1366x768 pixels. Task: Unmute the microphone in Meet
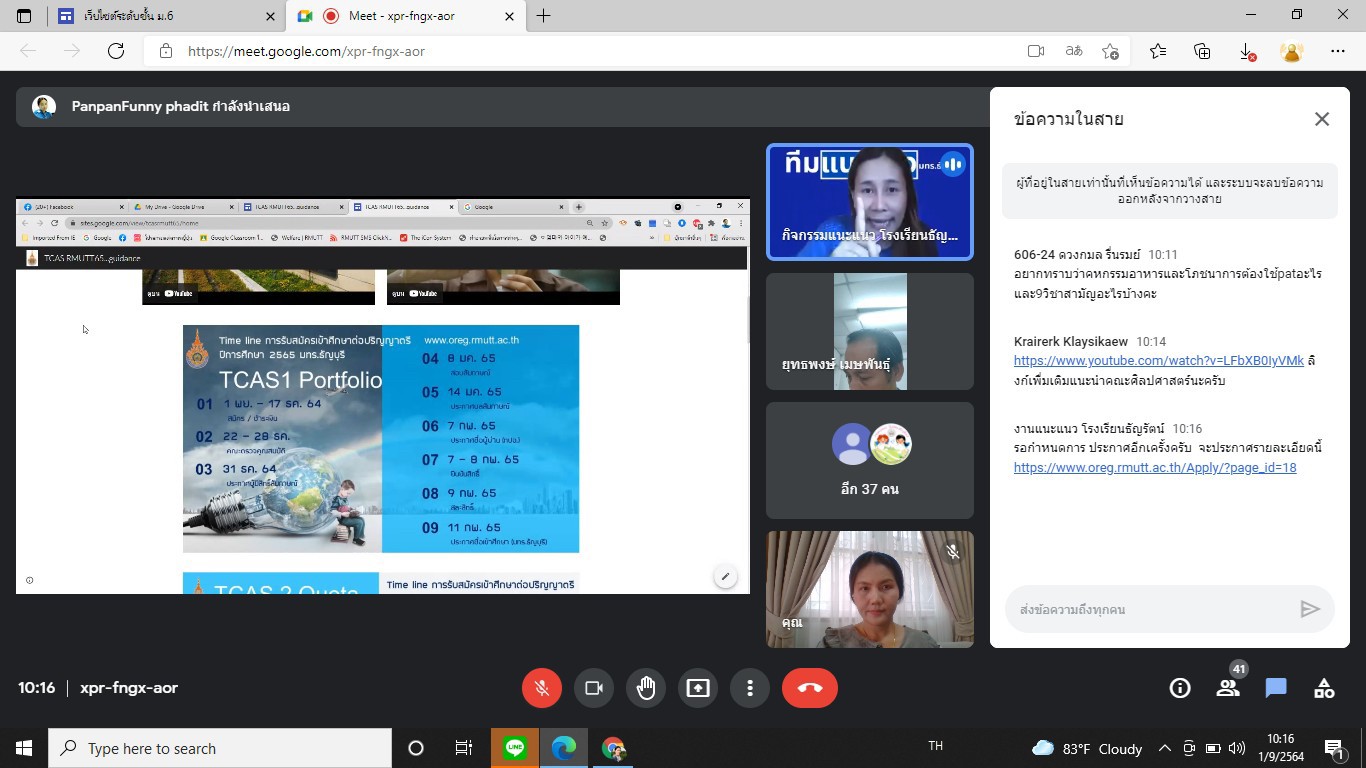(542, 688)
